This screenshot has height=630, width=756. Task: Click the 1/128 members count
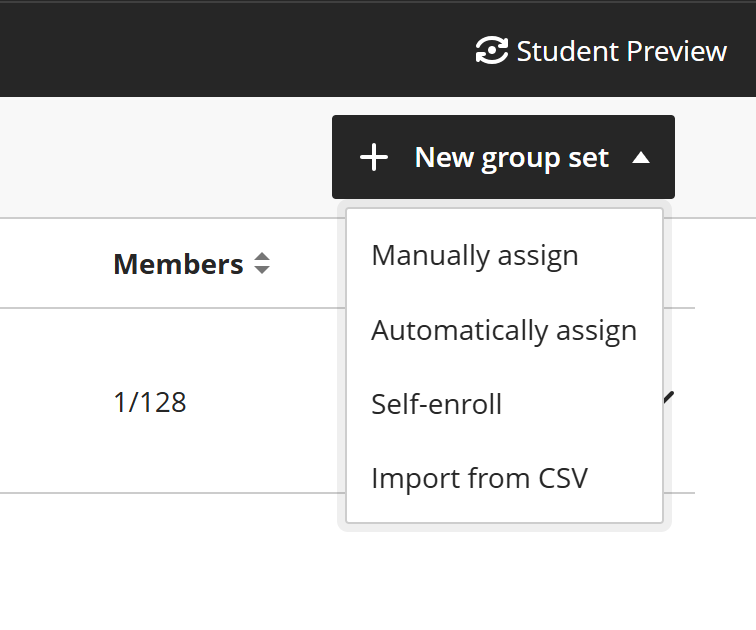[x=150, y=402]
